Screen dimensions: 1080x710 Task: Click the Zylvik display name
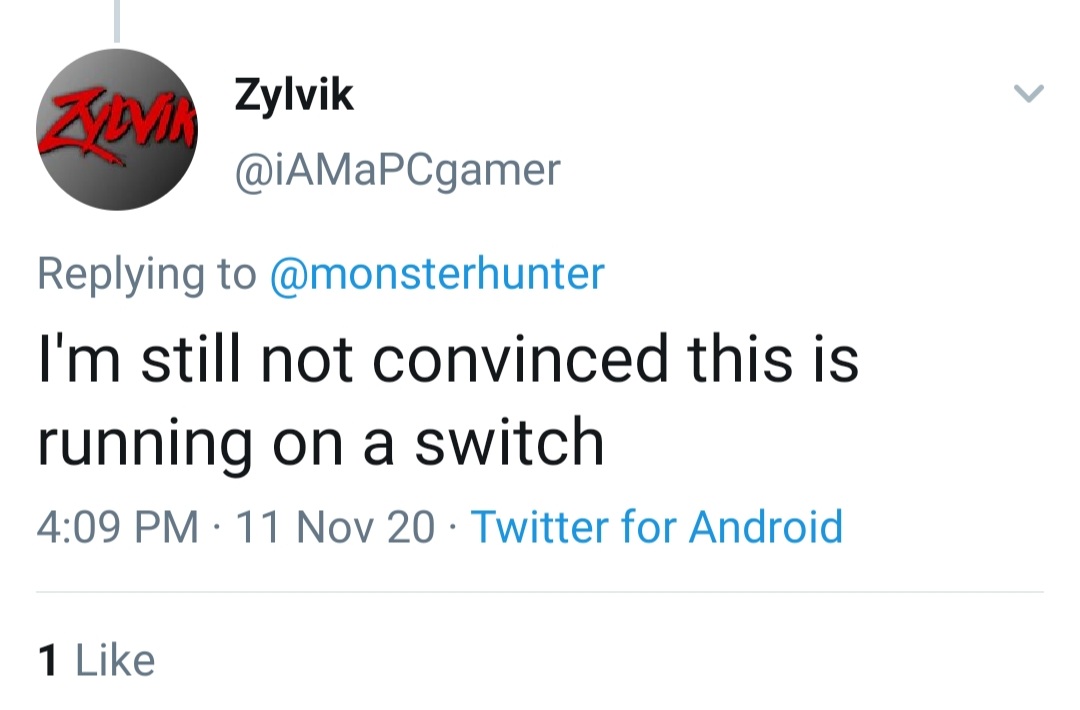tap(293, 96)
